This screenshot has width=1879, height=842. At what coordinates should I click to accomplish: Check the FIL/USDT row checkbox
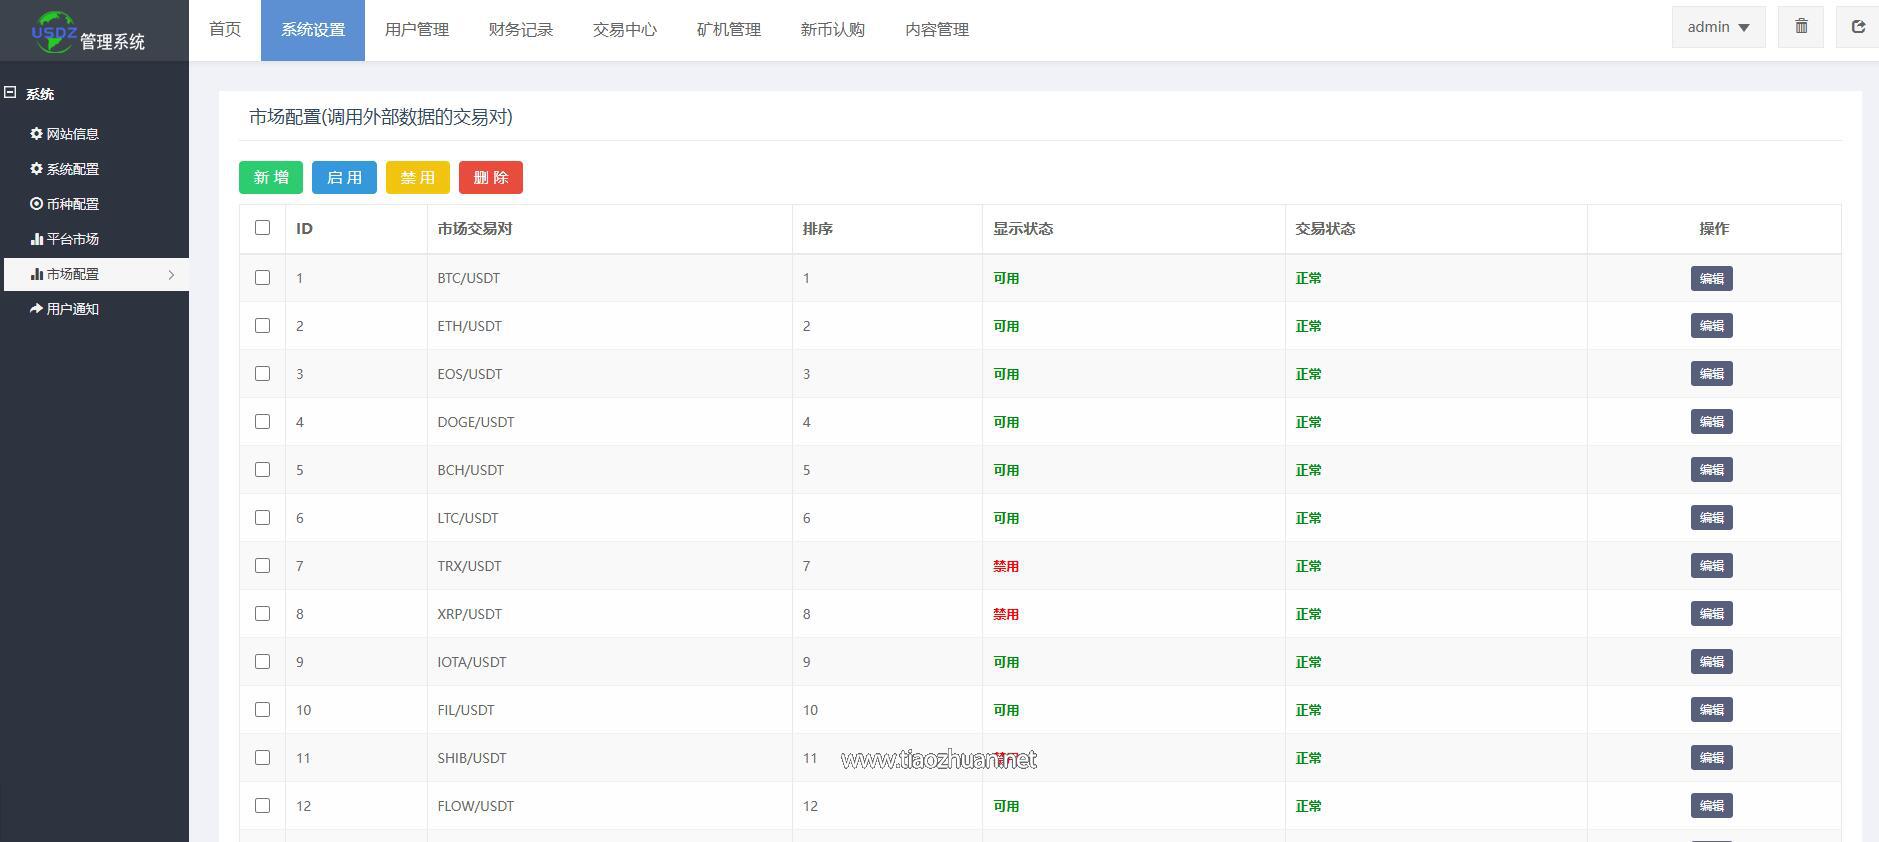pyautogui.click(x=262, y=709)
